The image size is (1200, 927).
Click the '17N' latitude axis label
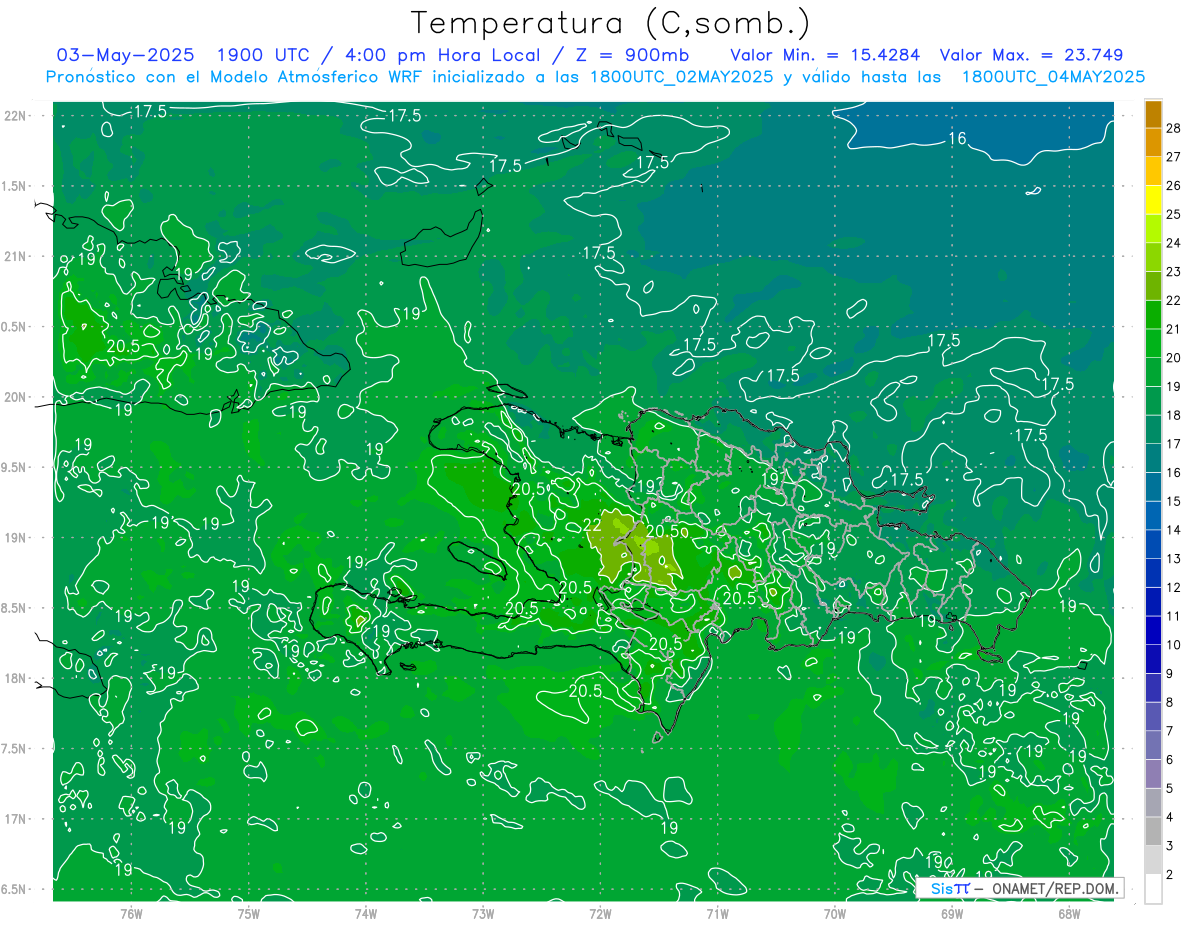pyautogui.click(x=16, y=819)
